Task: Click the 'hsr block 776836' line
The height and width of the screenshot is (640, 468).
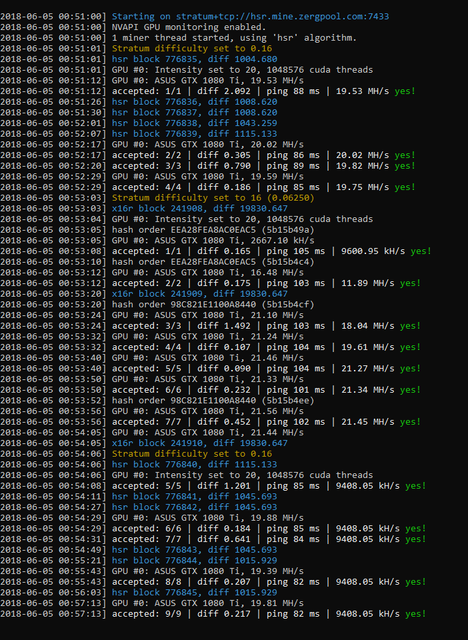Action: [139, 102]
